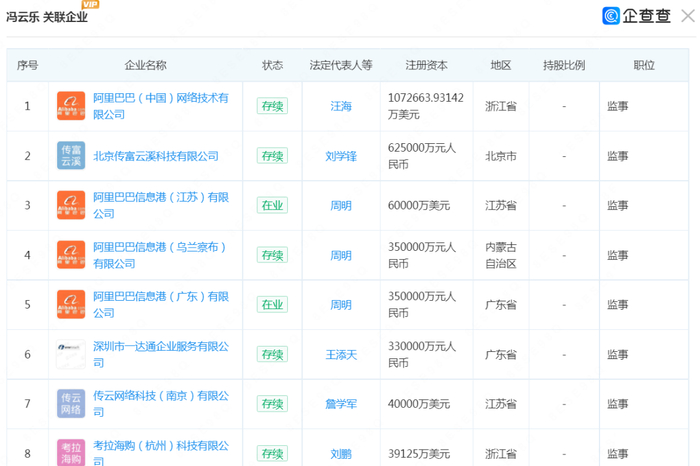Click the 传云网络 company logo icon

71,404
